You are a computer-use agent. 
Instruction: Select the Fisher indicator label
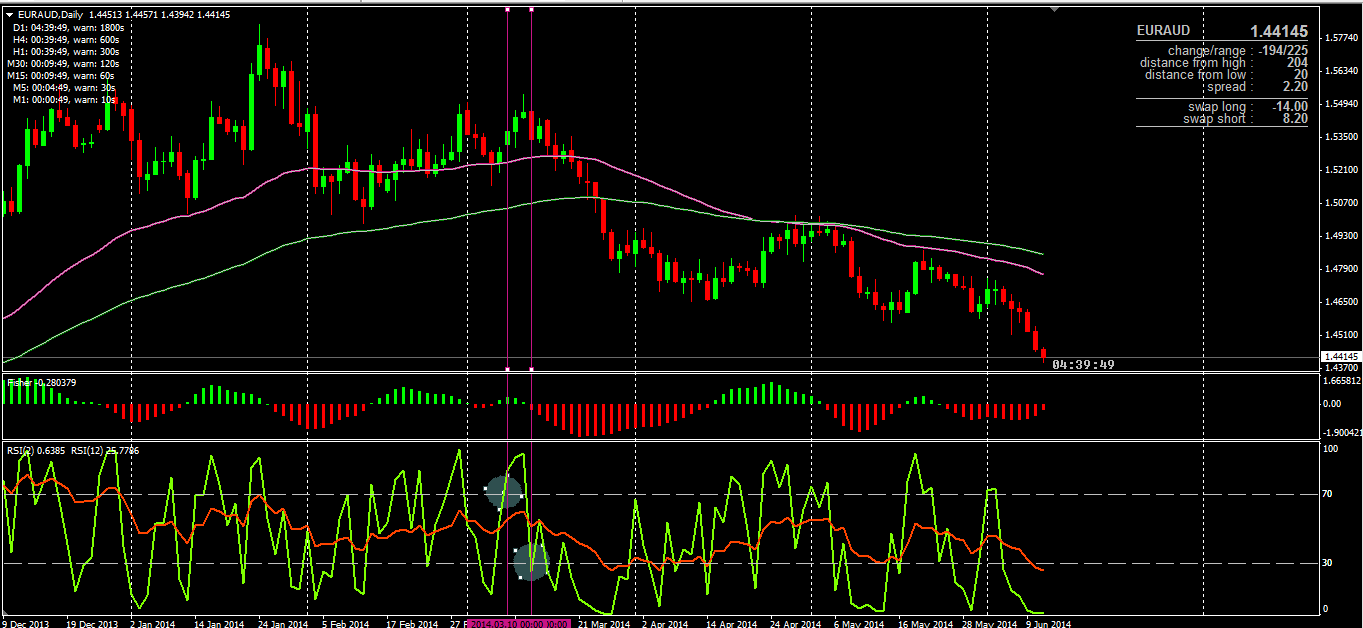(x=41, y=382)
